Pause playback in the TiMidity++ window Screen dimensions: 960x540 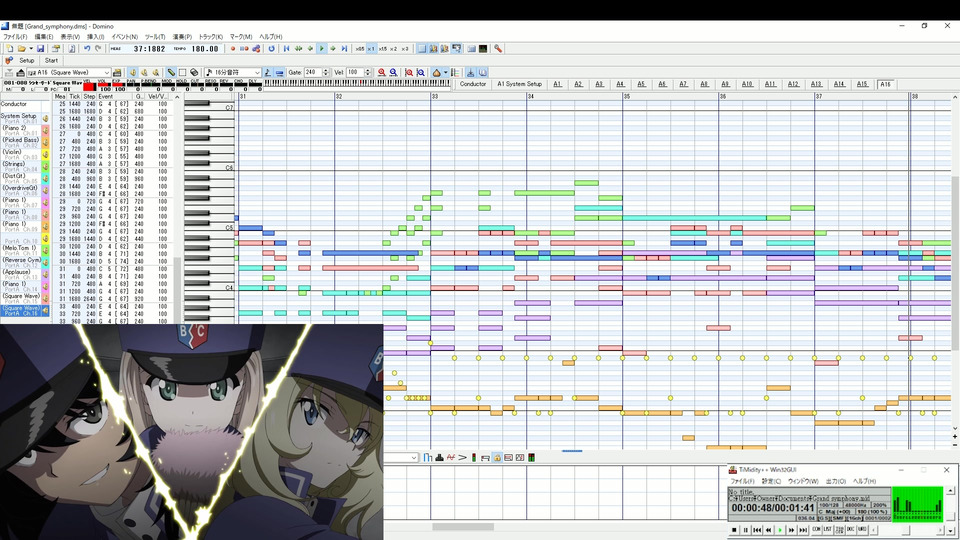click(746, 530)
